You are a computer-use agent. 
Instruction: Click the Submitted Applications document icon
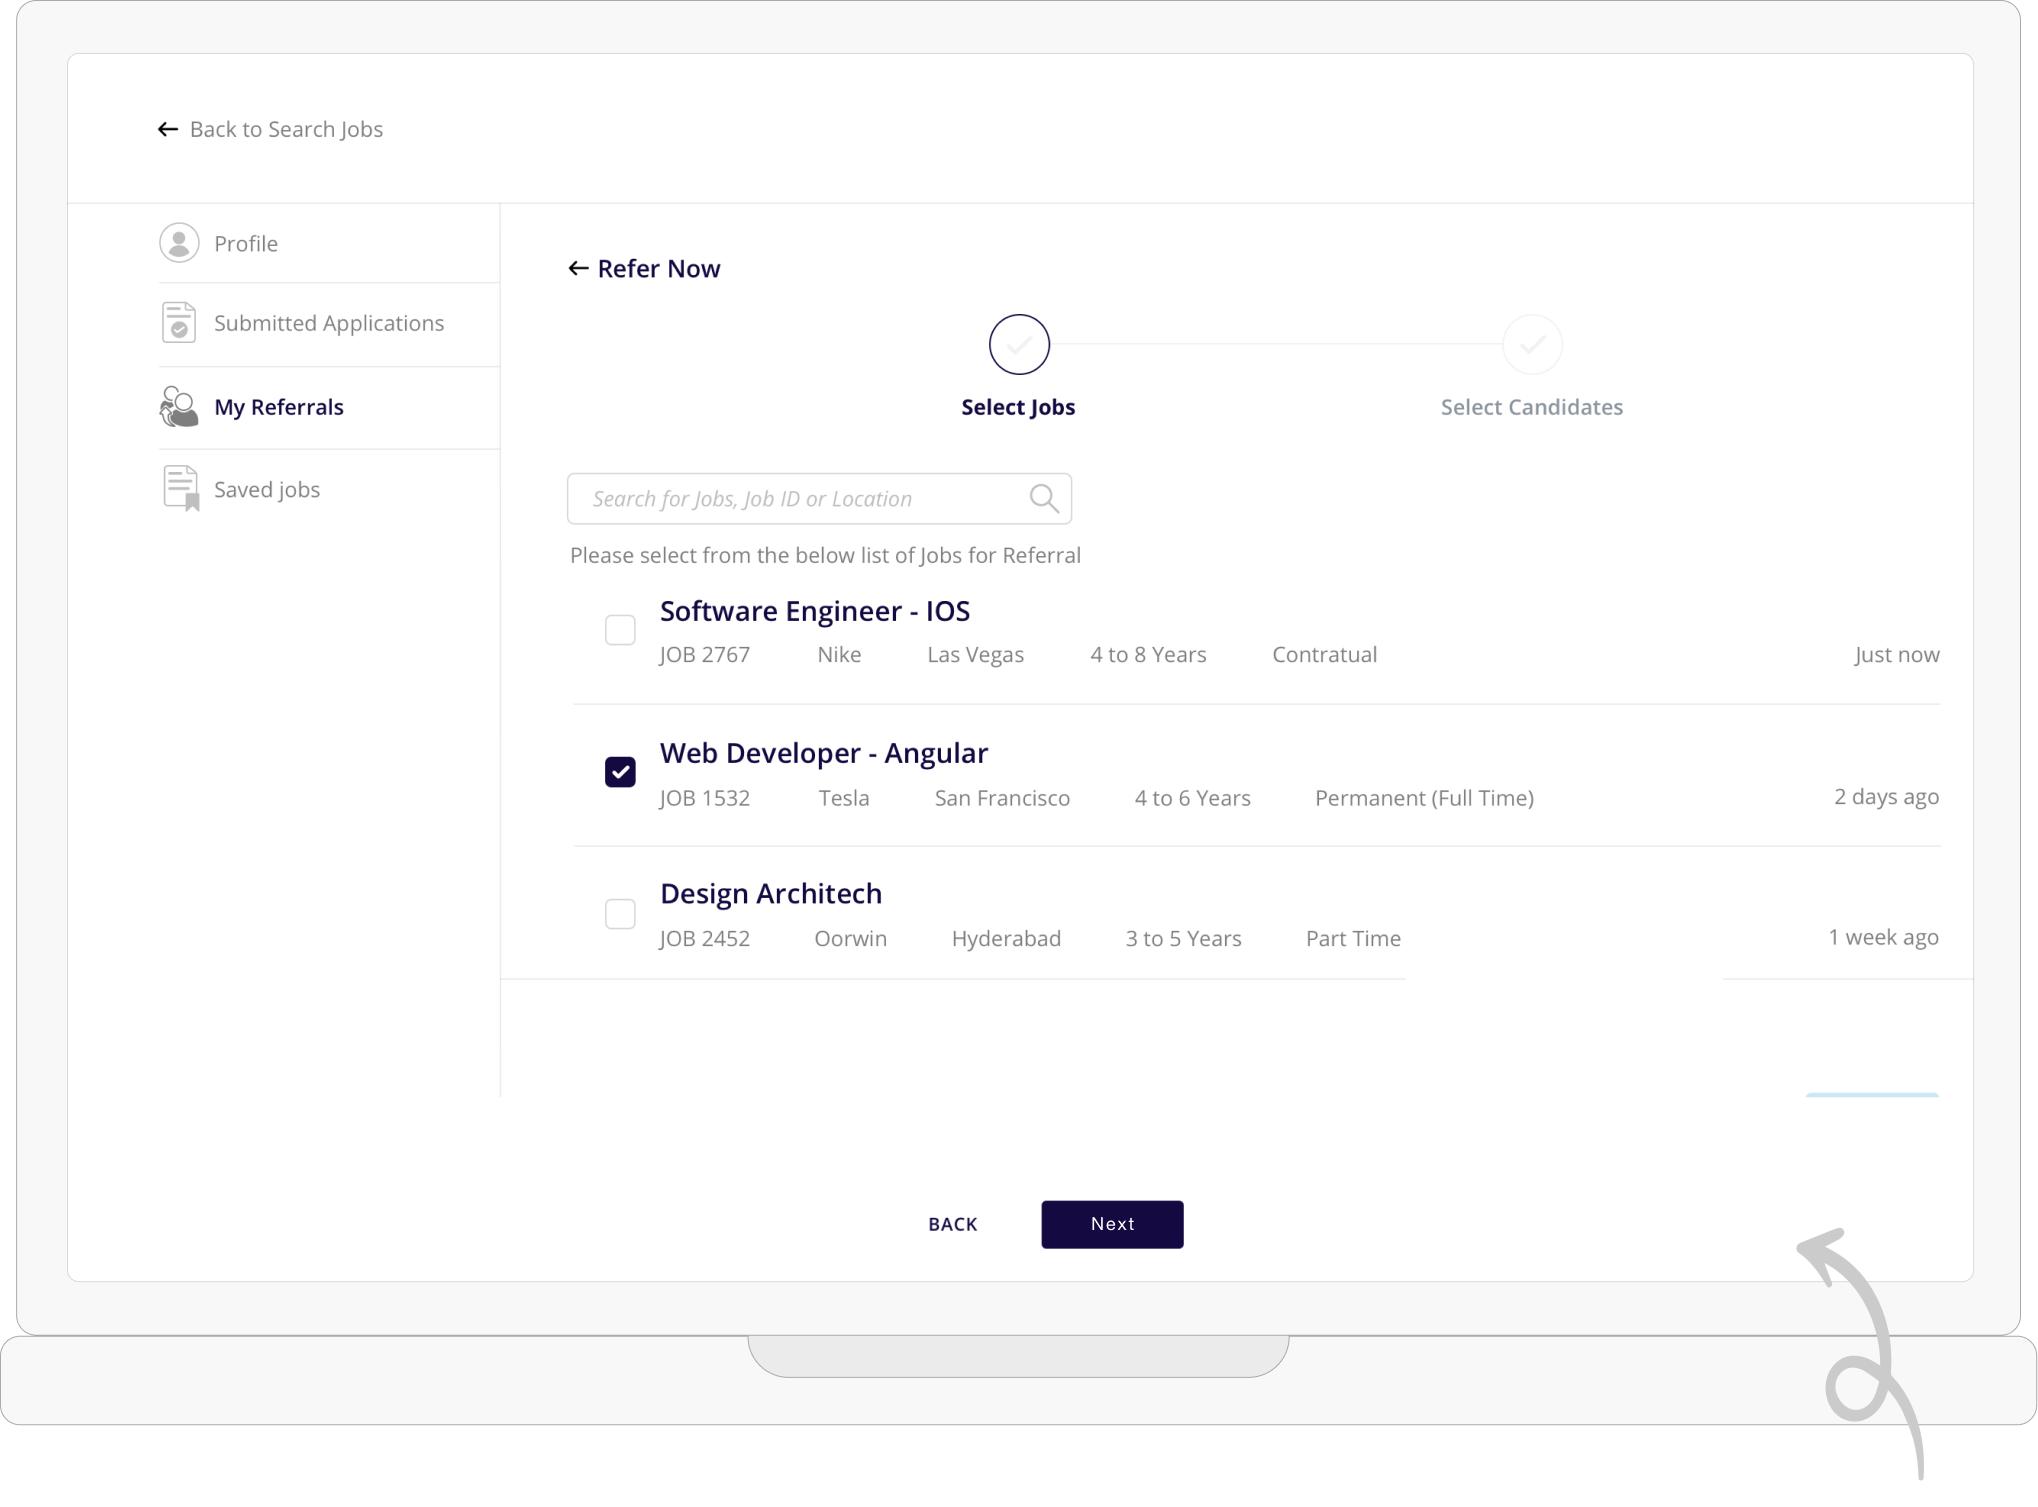(179, 323)
